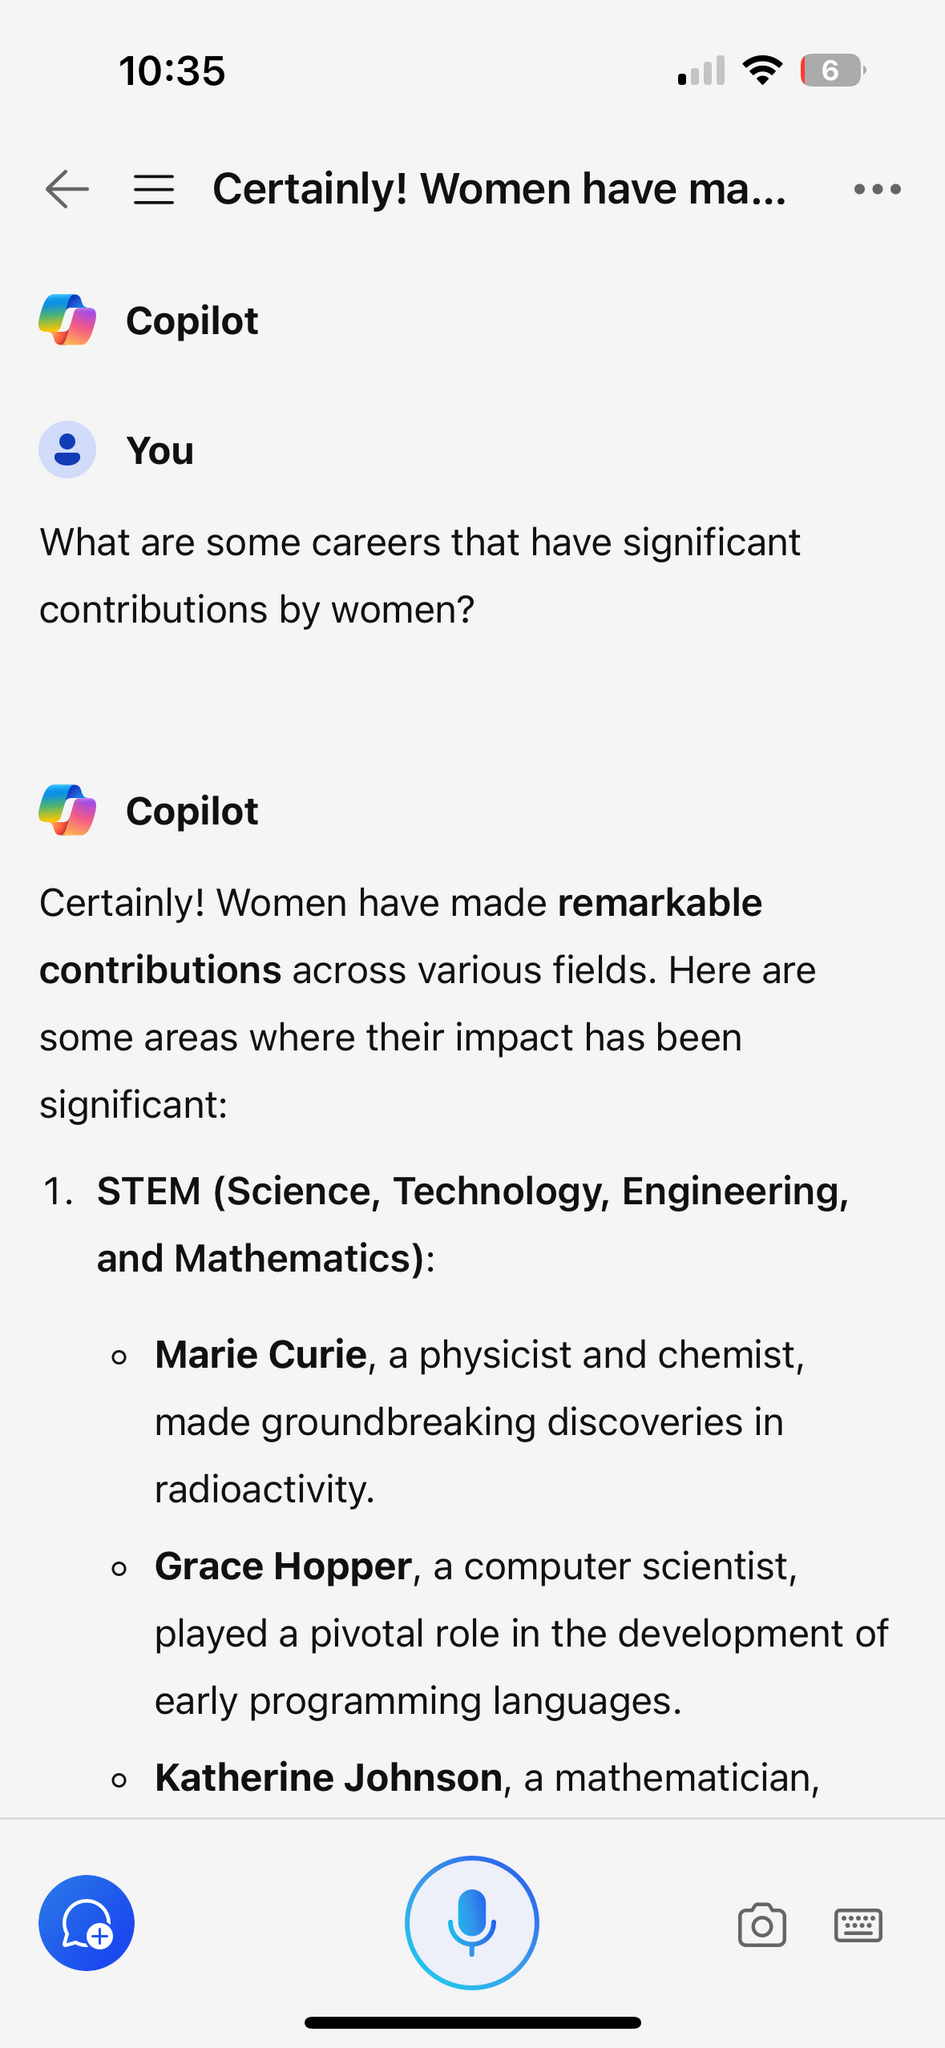This screenshot has width=945, height=2048.
Task: Tap the 'Katherine Johnson' bullet entry
Action: 328,1777
